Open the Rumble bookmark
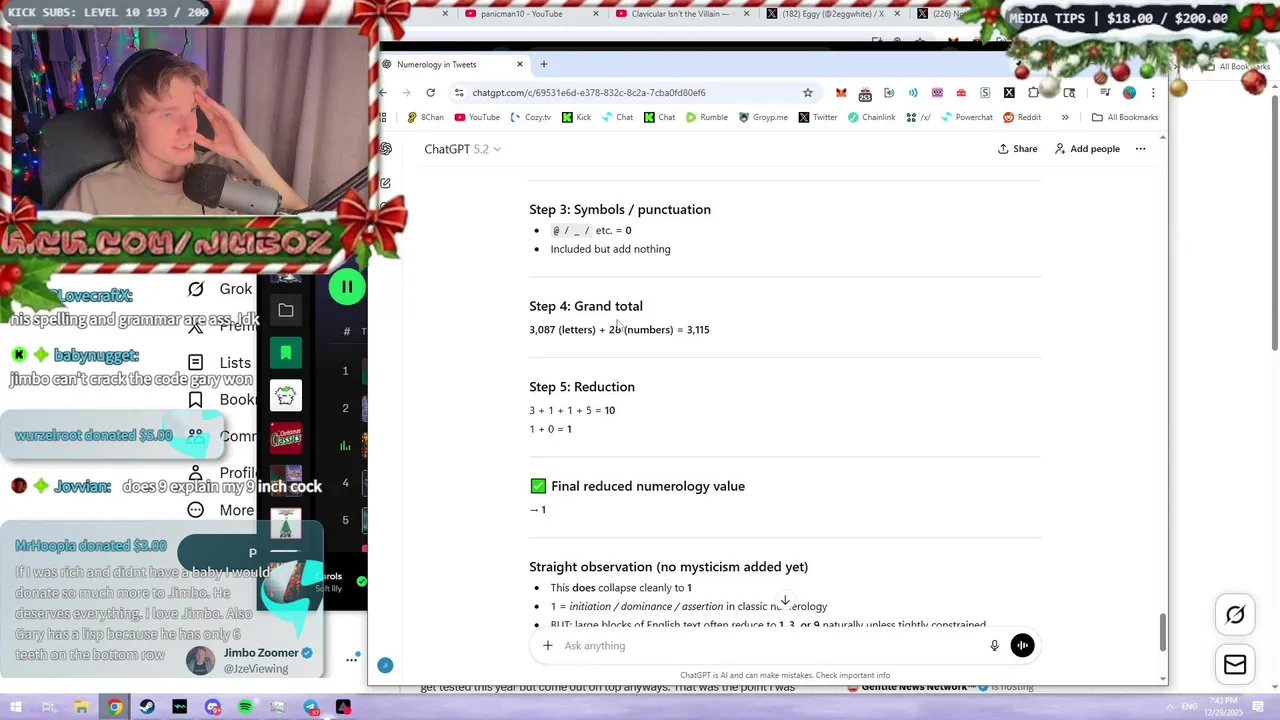The image size is (1280, 720). [707, 117]
